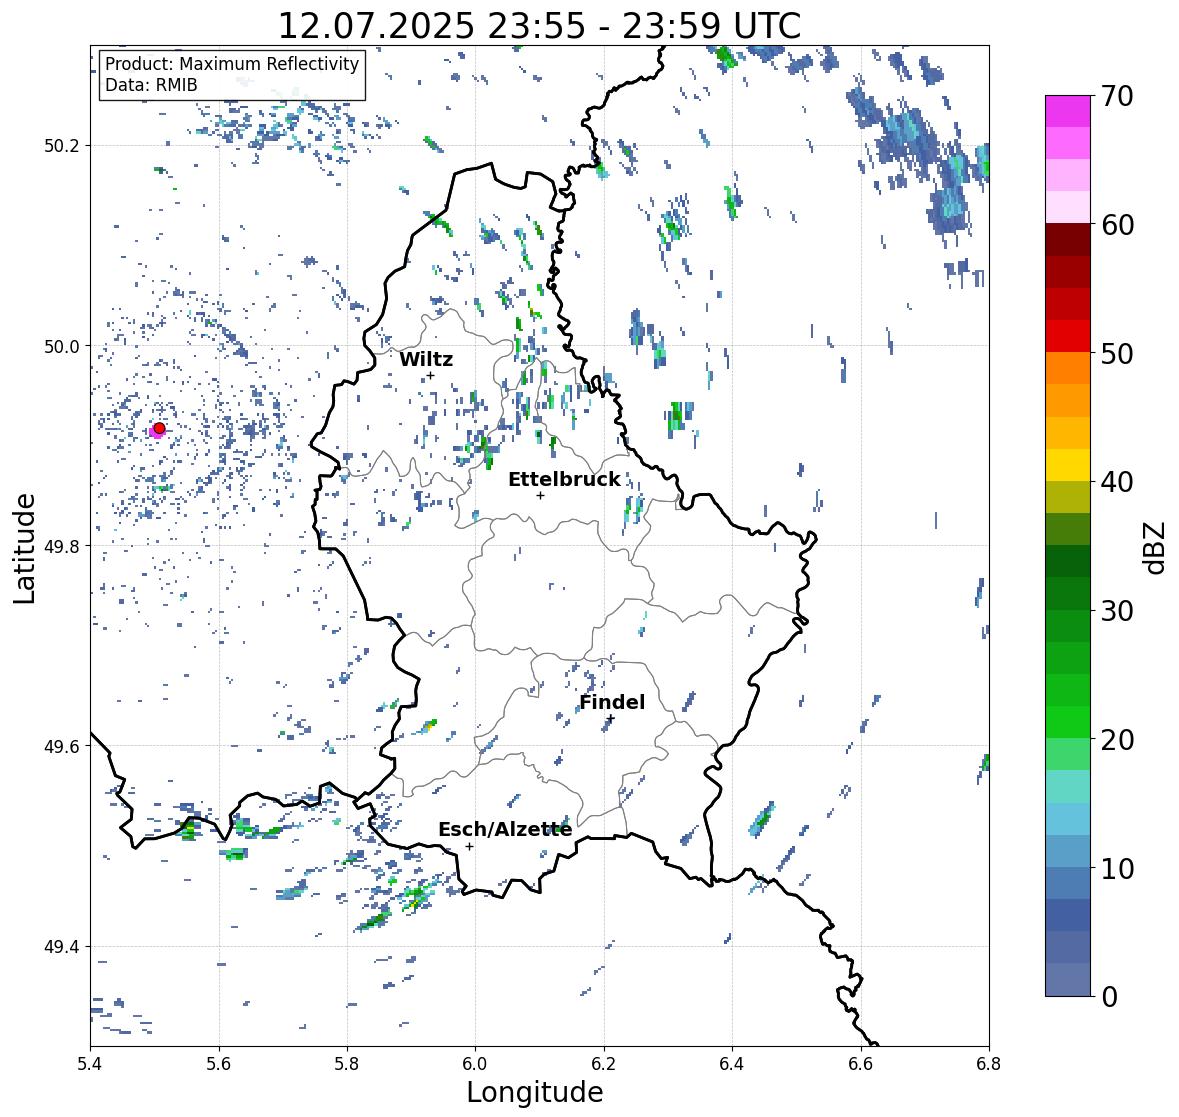Click the colorbar tick value 60
1179x1117 pixels.
[x=1117, y=225]
